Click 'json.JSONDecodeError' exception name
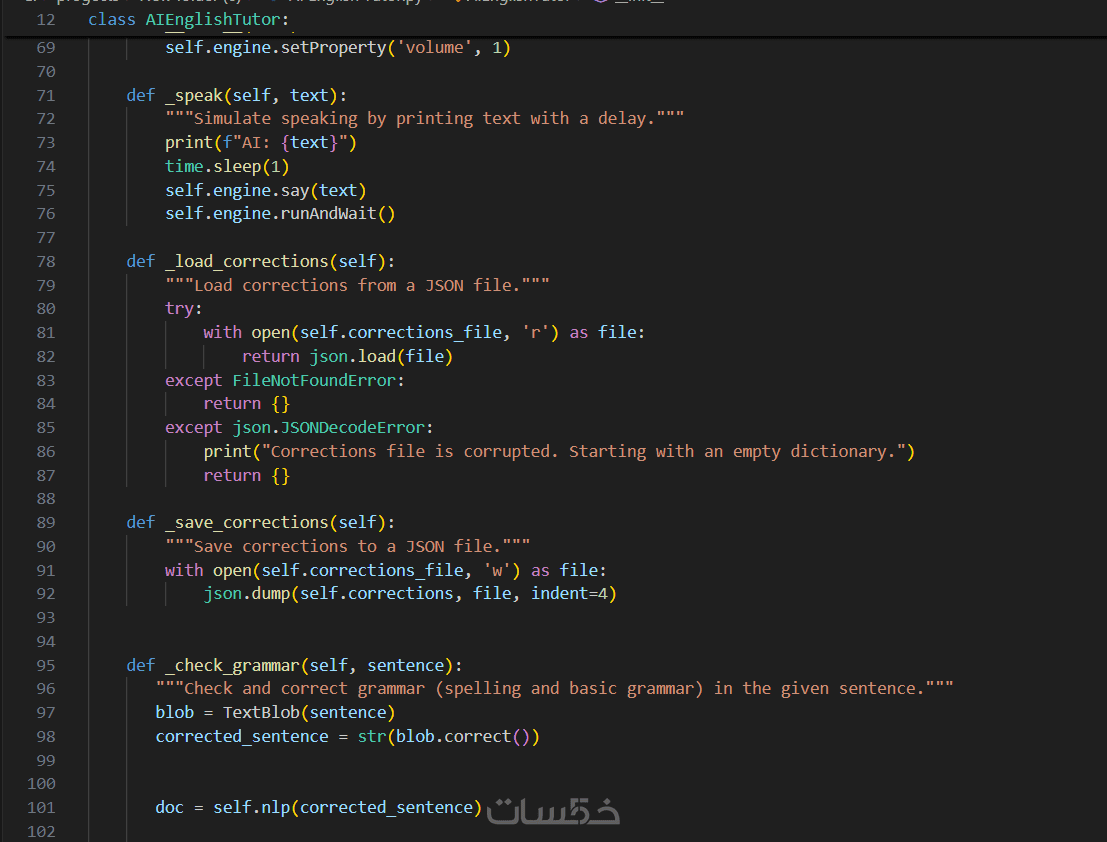Image resolution: width=1107 pixels, height=842 pixels. coord(329,428)
